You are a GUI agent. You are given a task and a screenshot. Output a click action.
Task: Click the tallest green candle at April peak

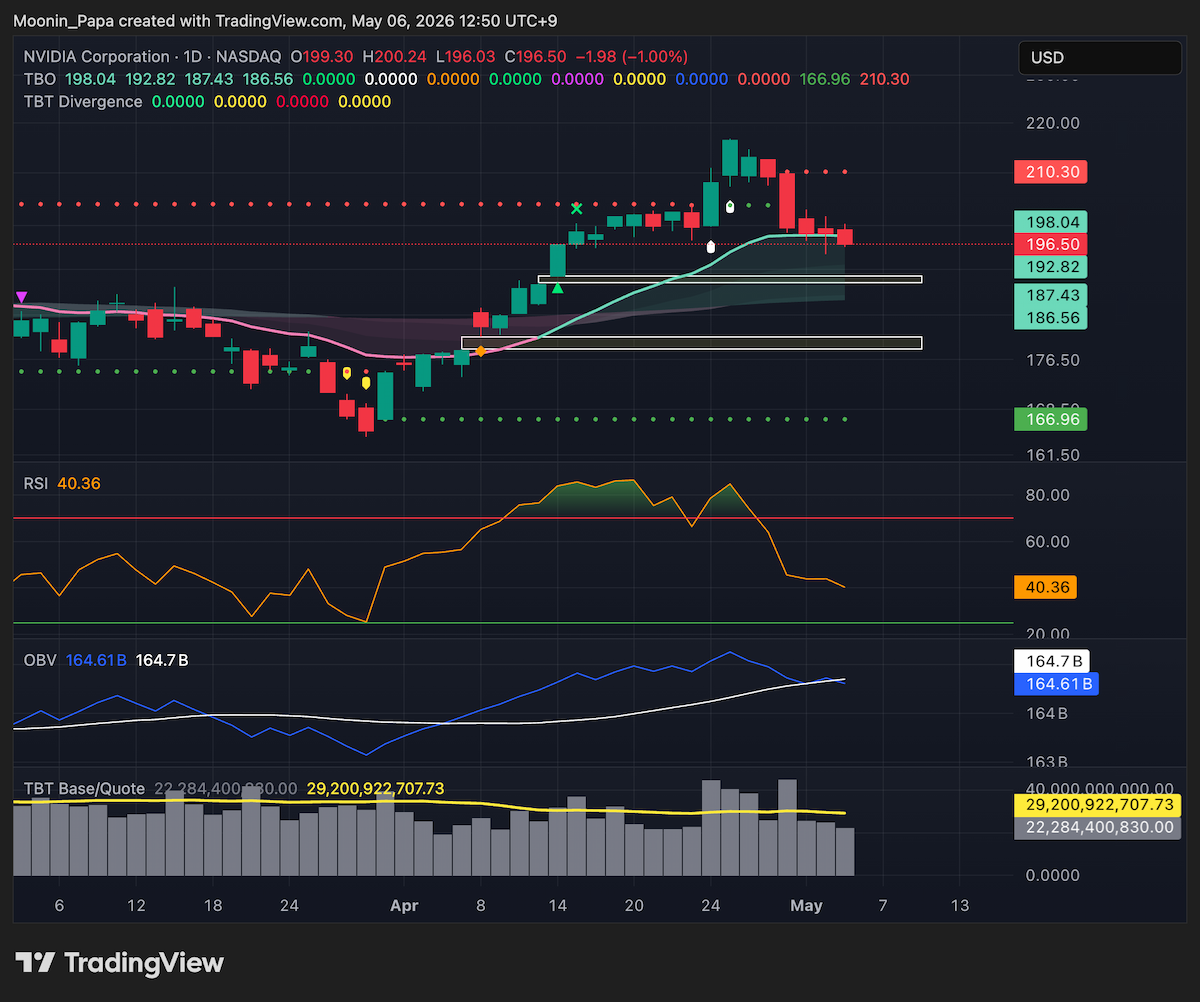click(x=730, y=158)
